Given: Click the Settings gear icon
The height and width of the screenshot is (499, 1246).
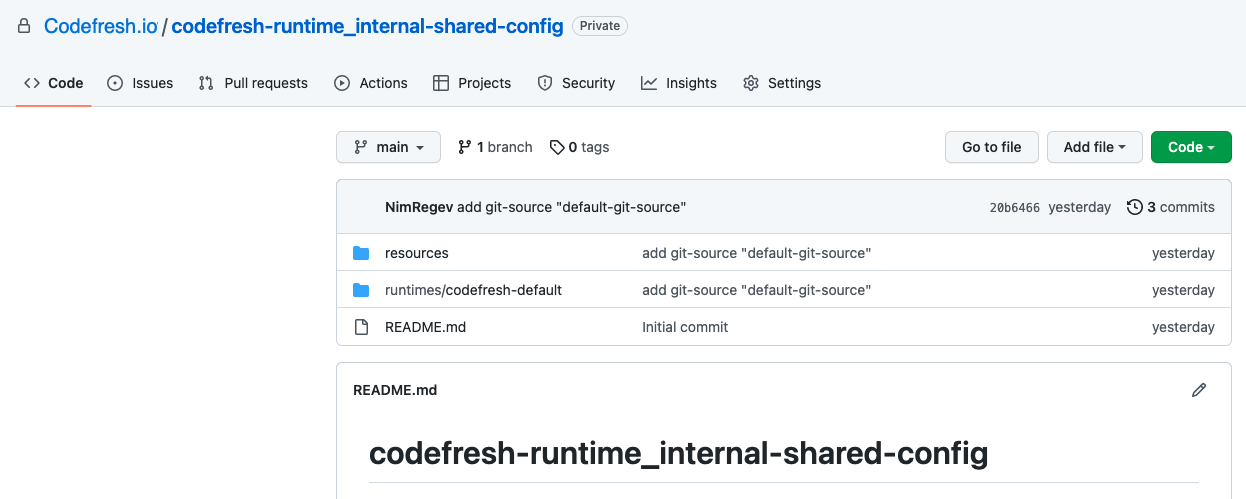Looking at the screenshot, I should (x=751, y=83).
